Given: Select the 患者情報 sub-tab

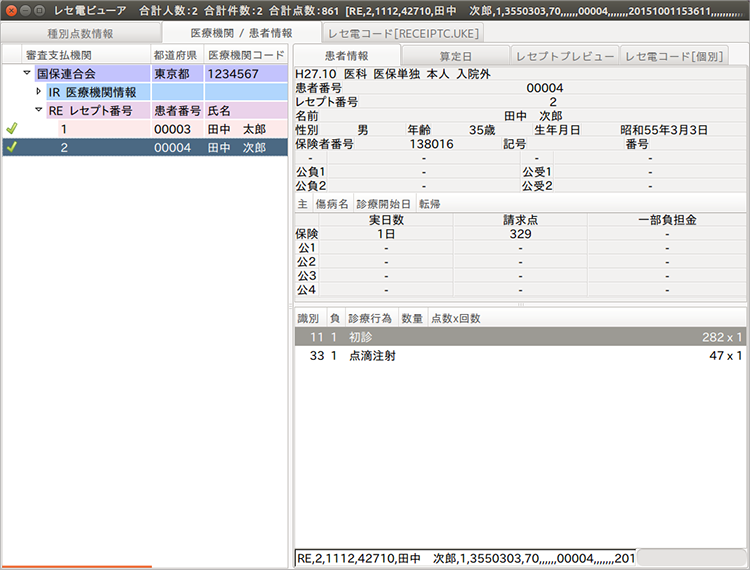Looking at the screenshot, I should [346, 56].
